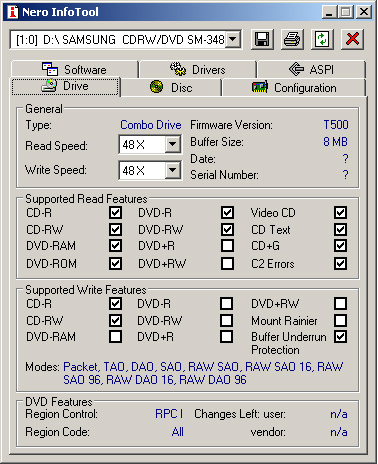Screen dimensions: 378x464
Task: Click the Save floppy disk icon
Action: 262,40
